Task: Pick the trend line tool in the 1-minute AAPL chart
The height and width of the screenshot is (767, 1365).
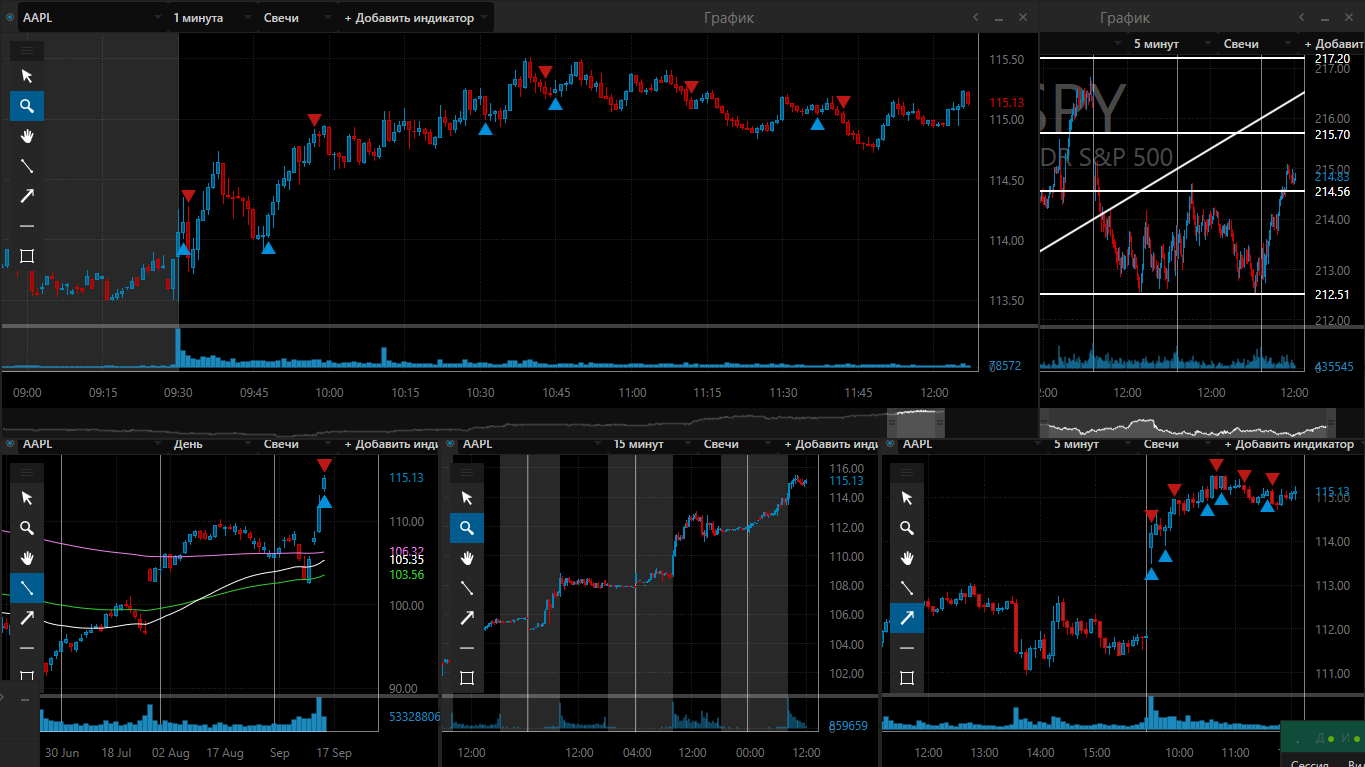Action: [x=27, y=166]
